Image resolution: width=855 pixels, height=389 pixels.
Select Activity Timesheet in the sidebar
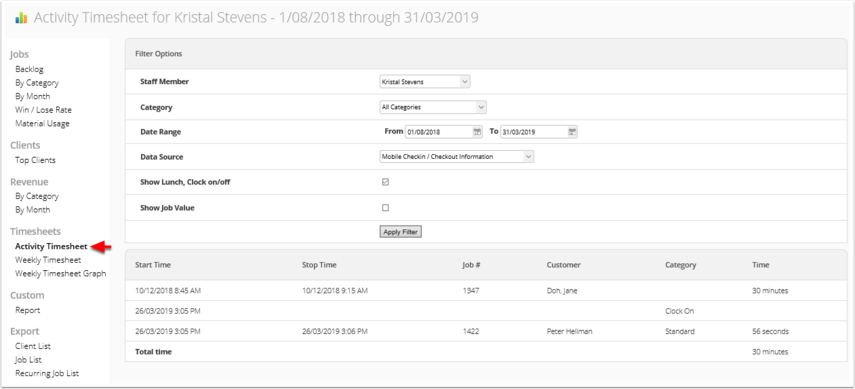pyautogui.click(x=51, y=246)
